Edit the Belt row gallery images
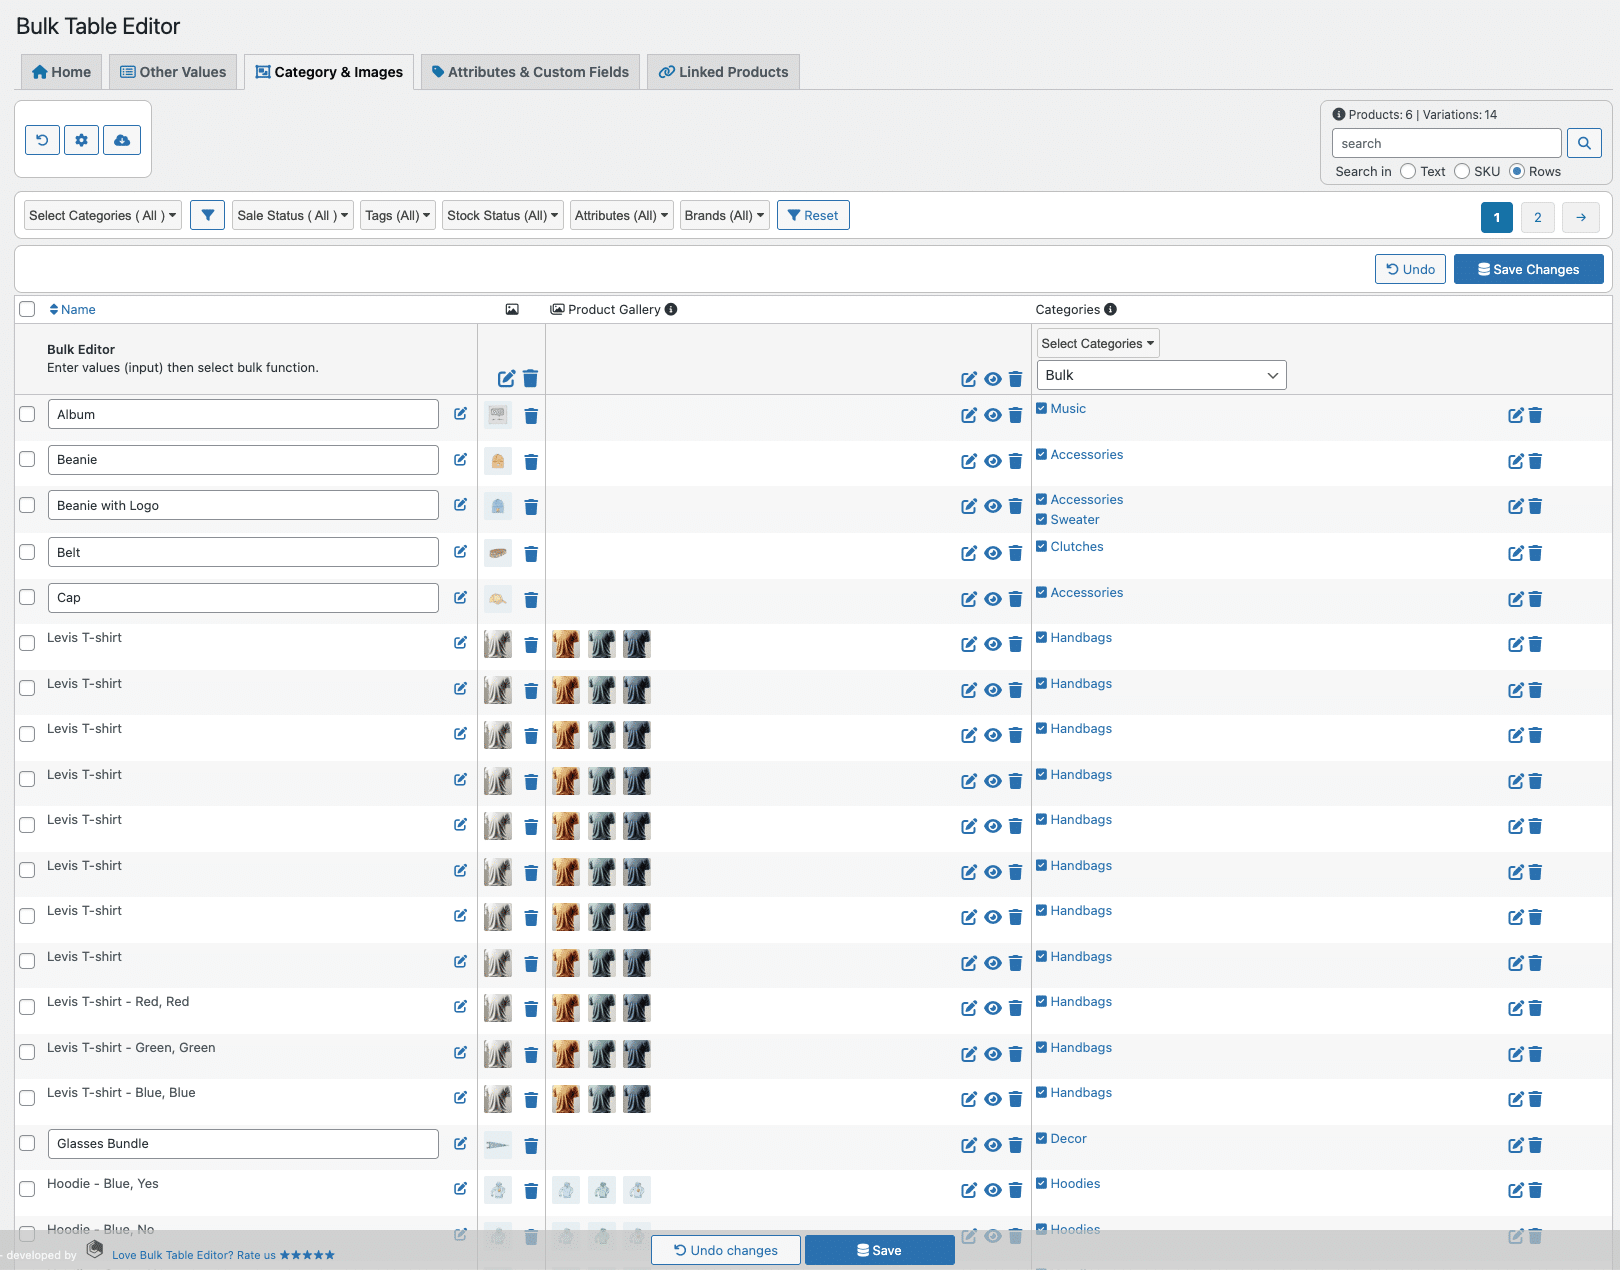Screen dimensions: 1620x1270 [968, 553]
